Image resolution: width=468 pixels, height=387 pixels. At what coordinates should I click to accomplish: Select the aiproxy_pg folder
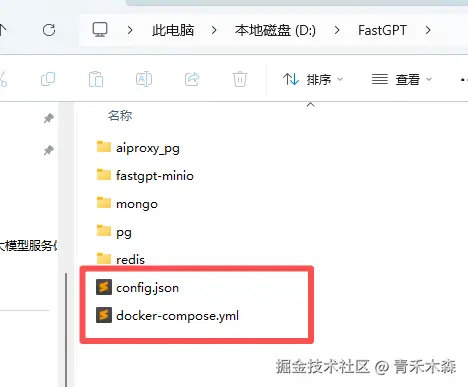click(x=138, y=148)
